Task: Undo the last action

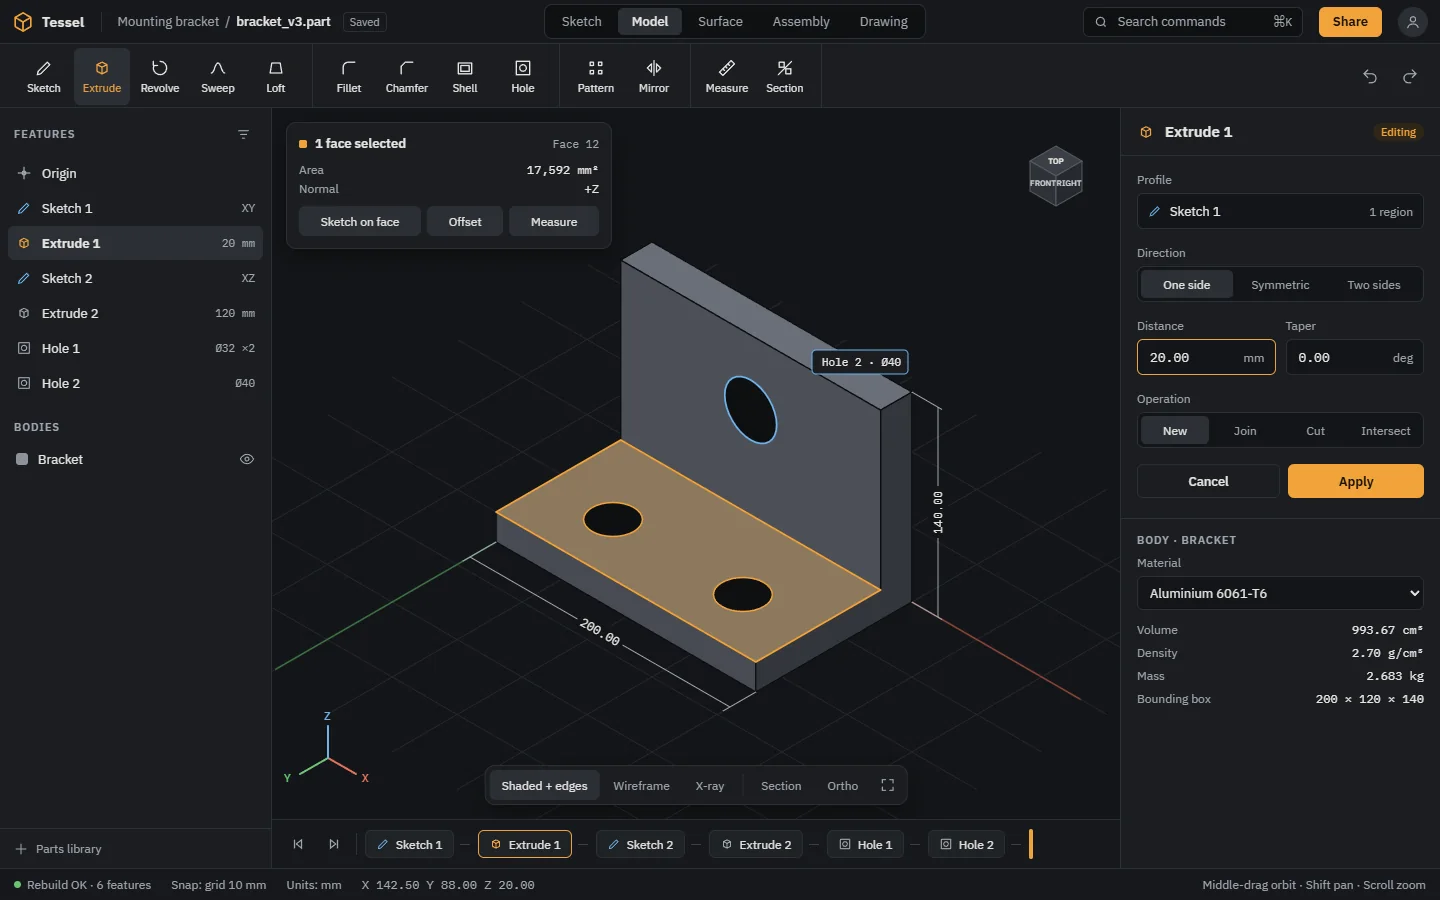Action: pyautogui.click(x=1370, y=76)
